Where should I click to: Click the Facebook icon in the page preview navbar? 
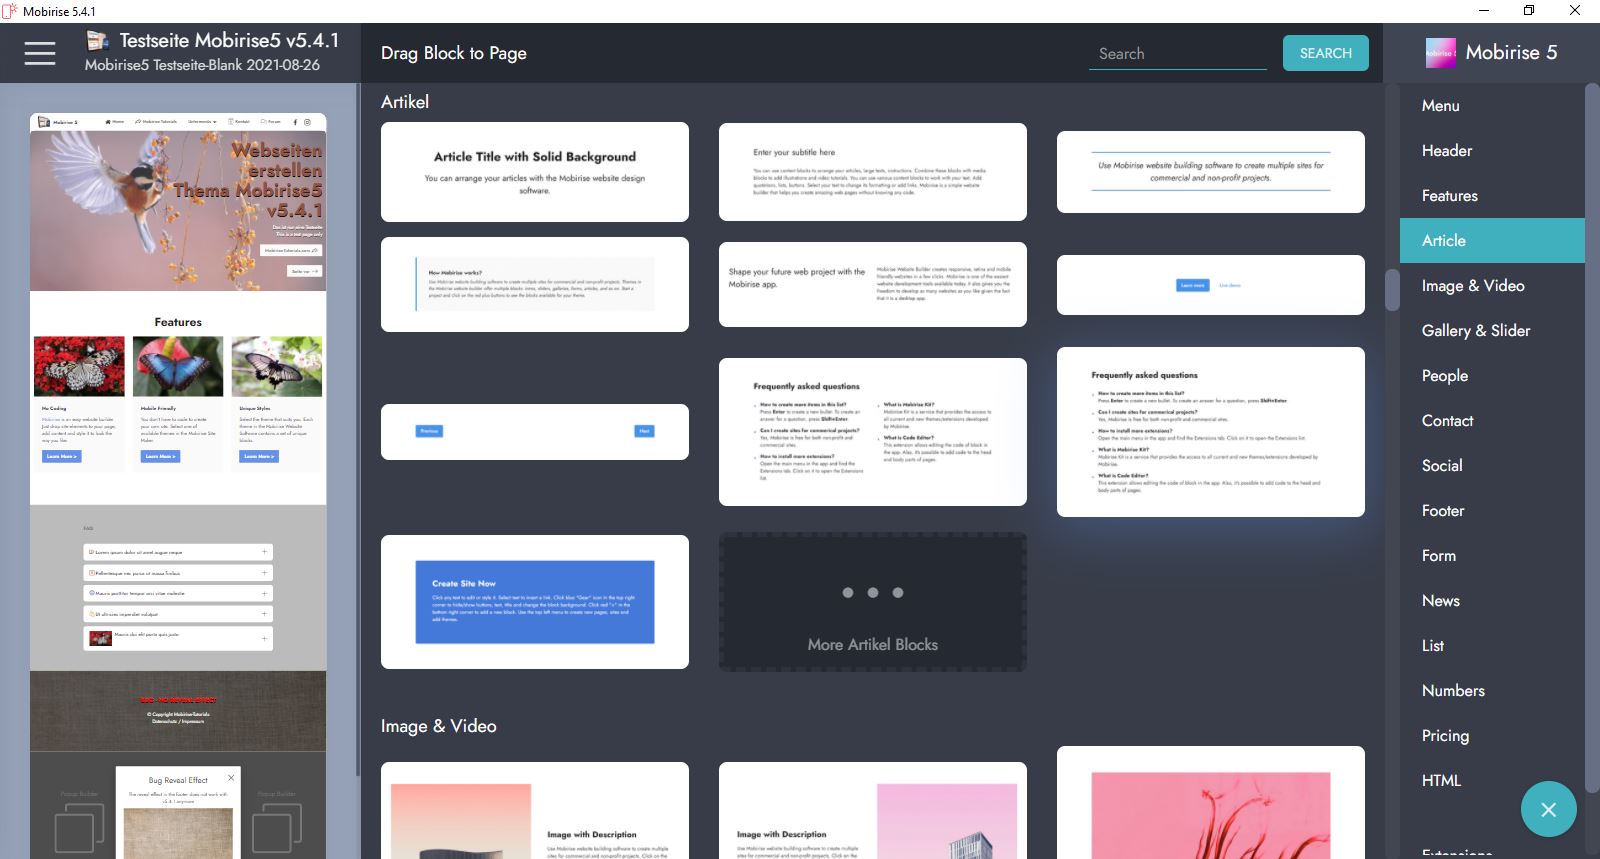pos(295,122)
